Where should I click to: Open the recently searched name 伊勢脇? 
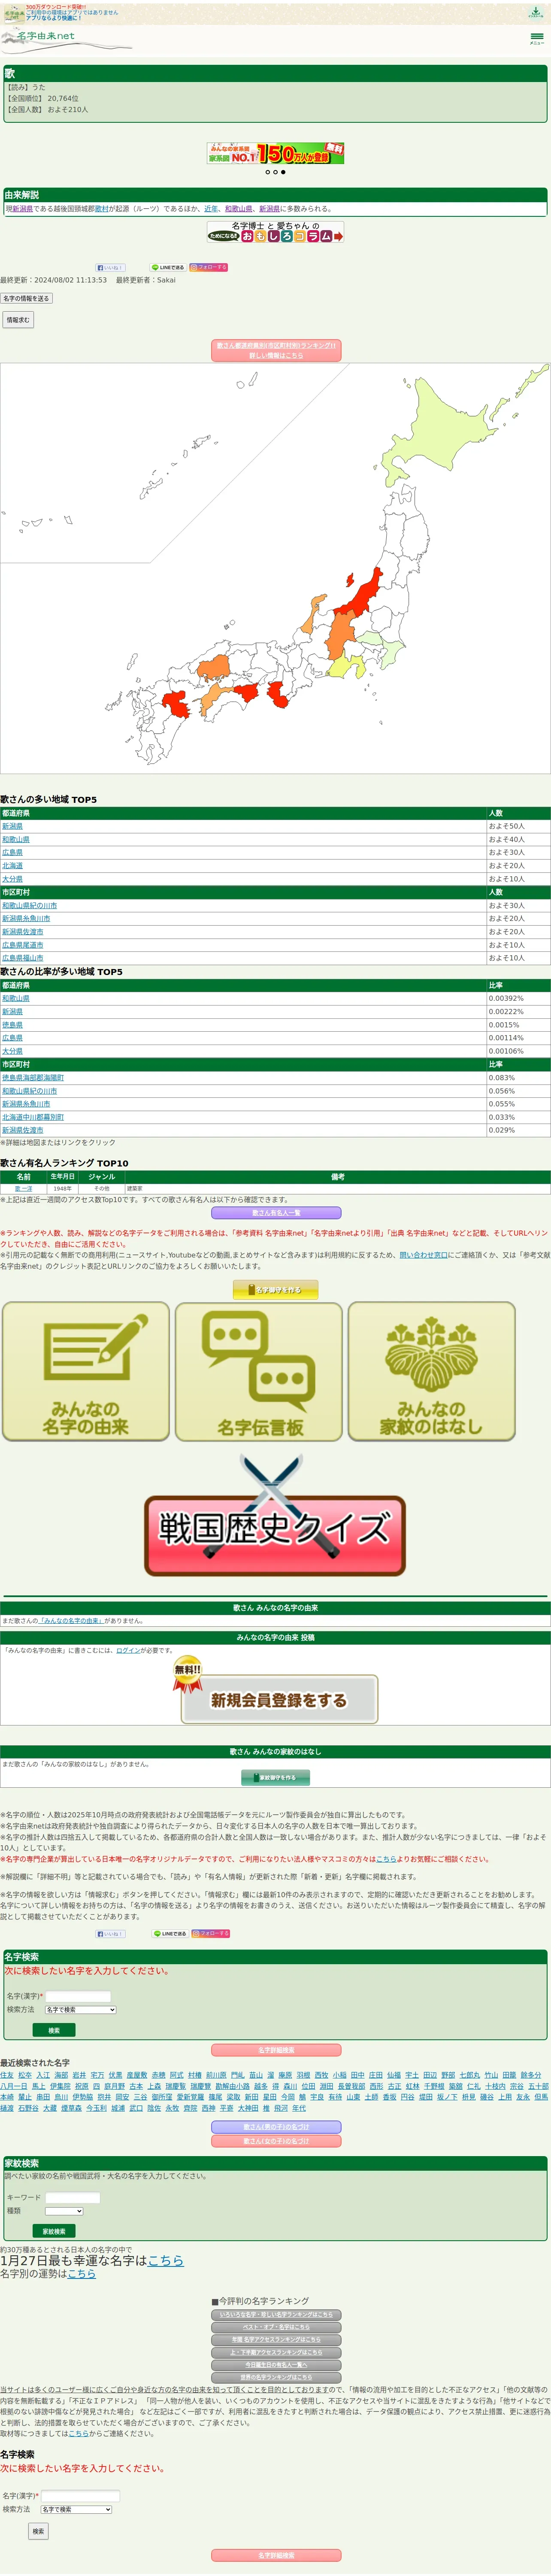pyautogui.click(x=82, y=2097)
